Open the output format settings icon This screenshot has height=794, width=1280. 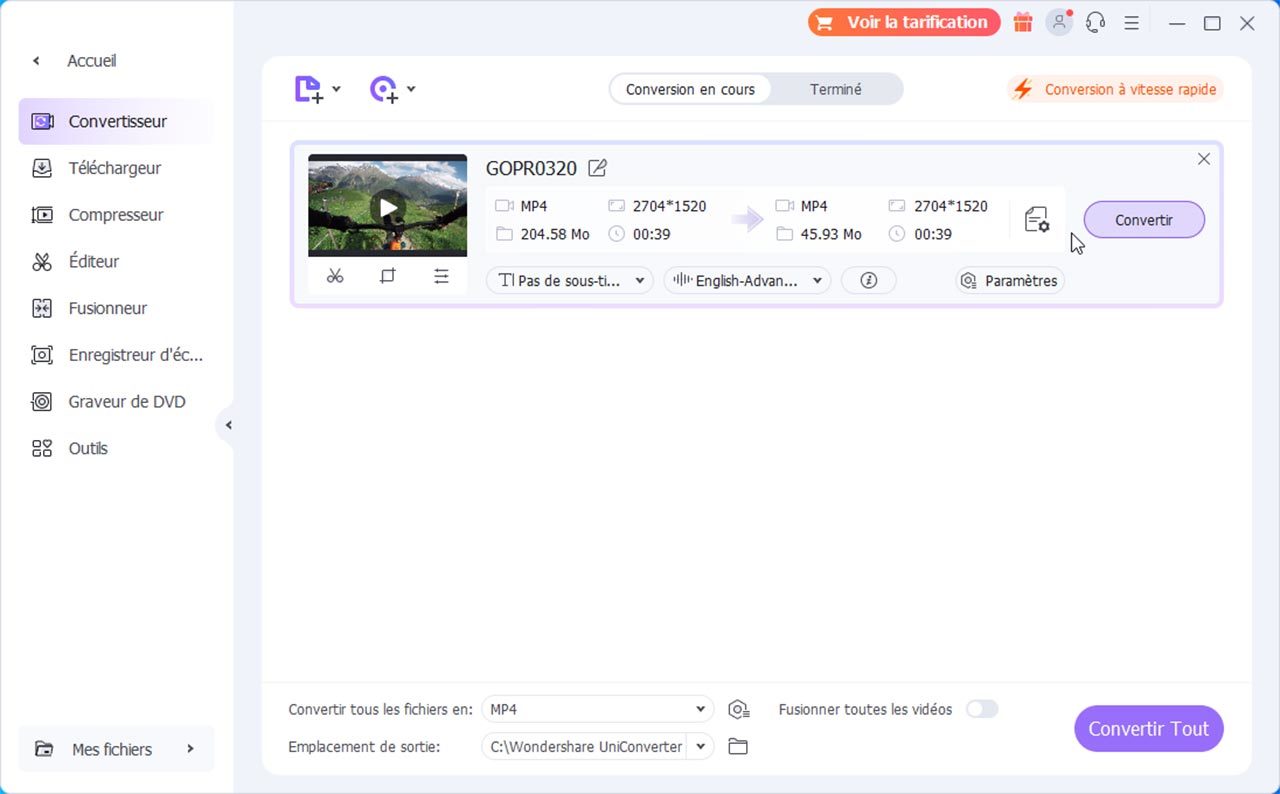(1037, 219)
